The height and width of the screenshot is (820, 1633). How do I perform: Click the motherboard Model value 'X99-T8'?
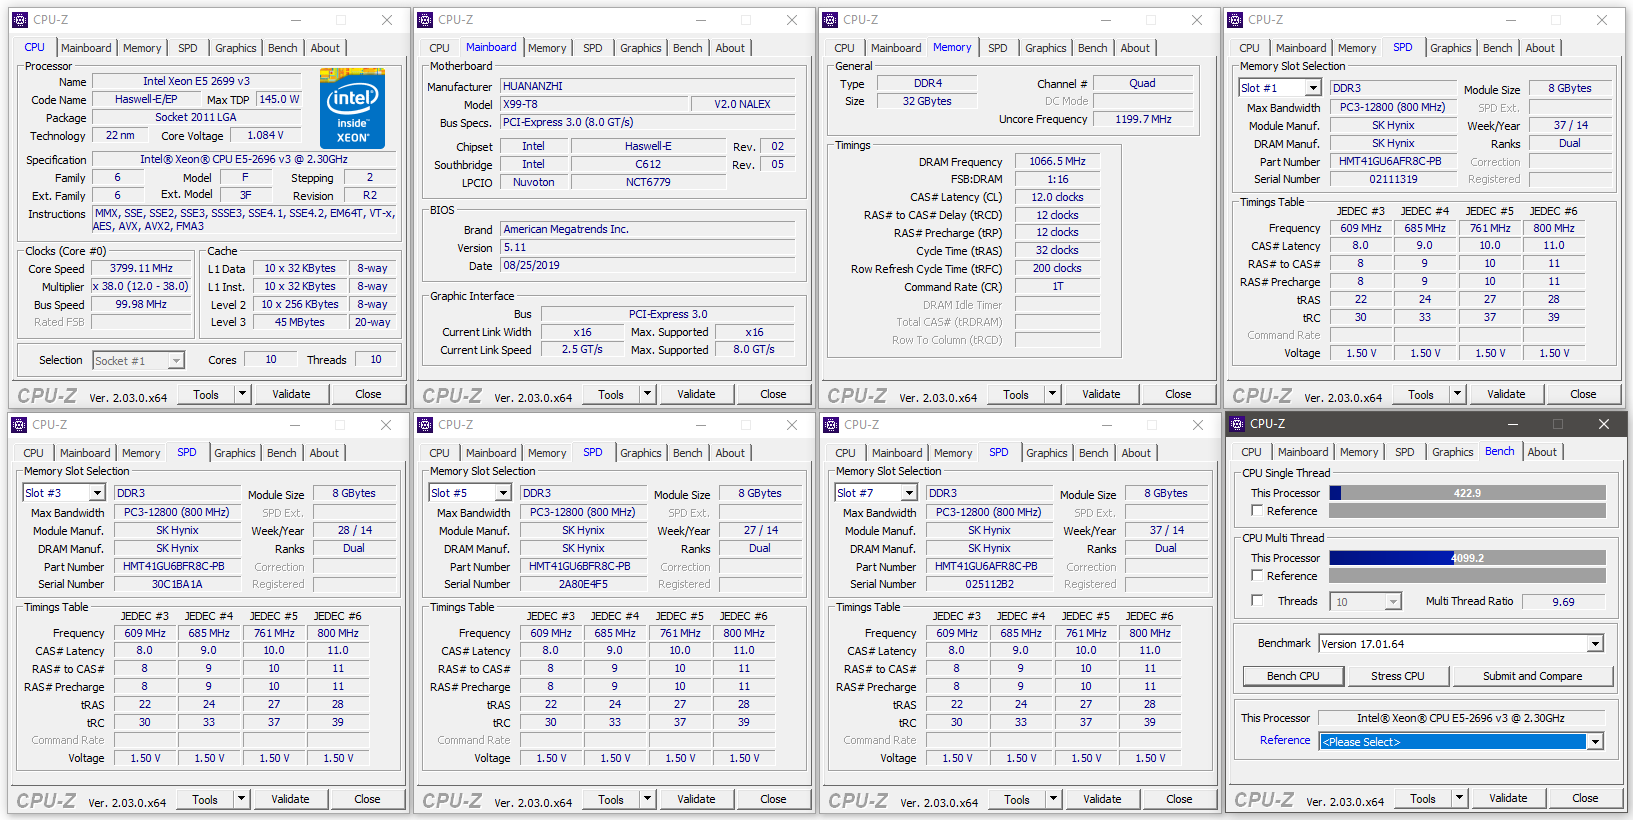coord(595,105)
